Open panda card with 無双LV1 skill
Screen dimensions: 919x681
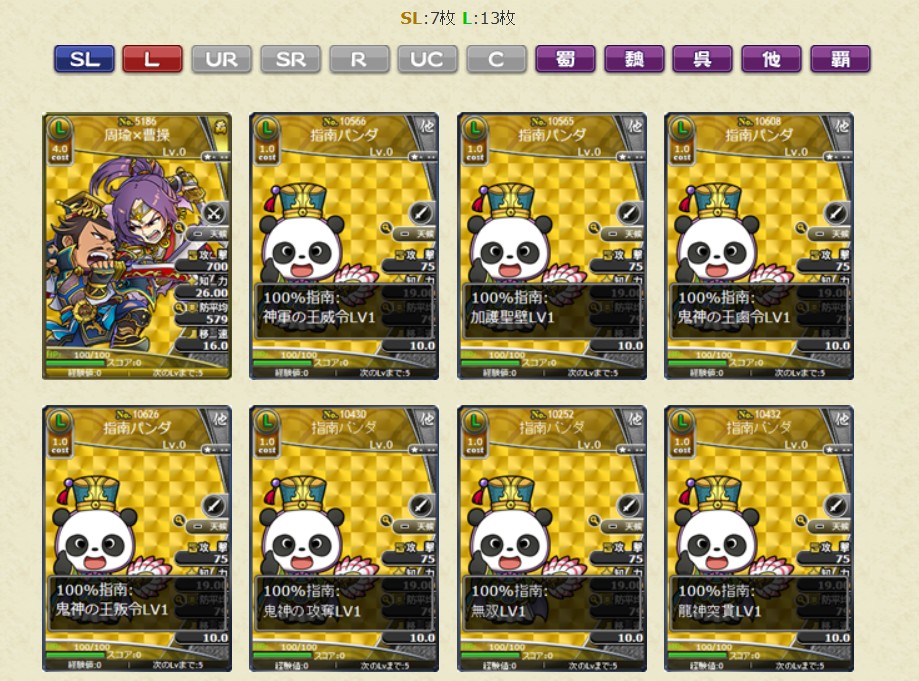(552, 538)
